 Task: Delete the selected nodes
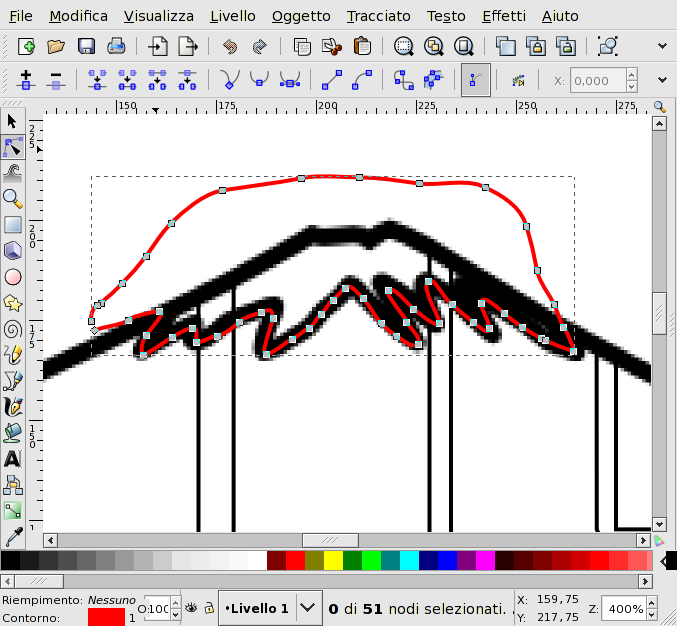click(x=56, y=80)
